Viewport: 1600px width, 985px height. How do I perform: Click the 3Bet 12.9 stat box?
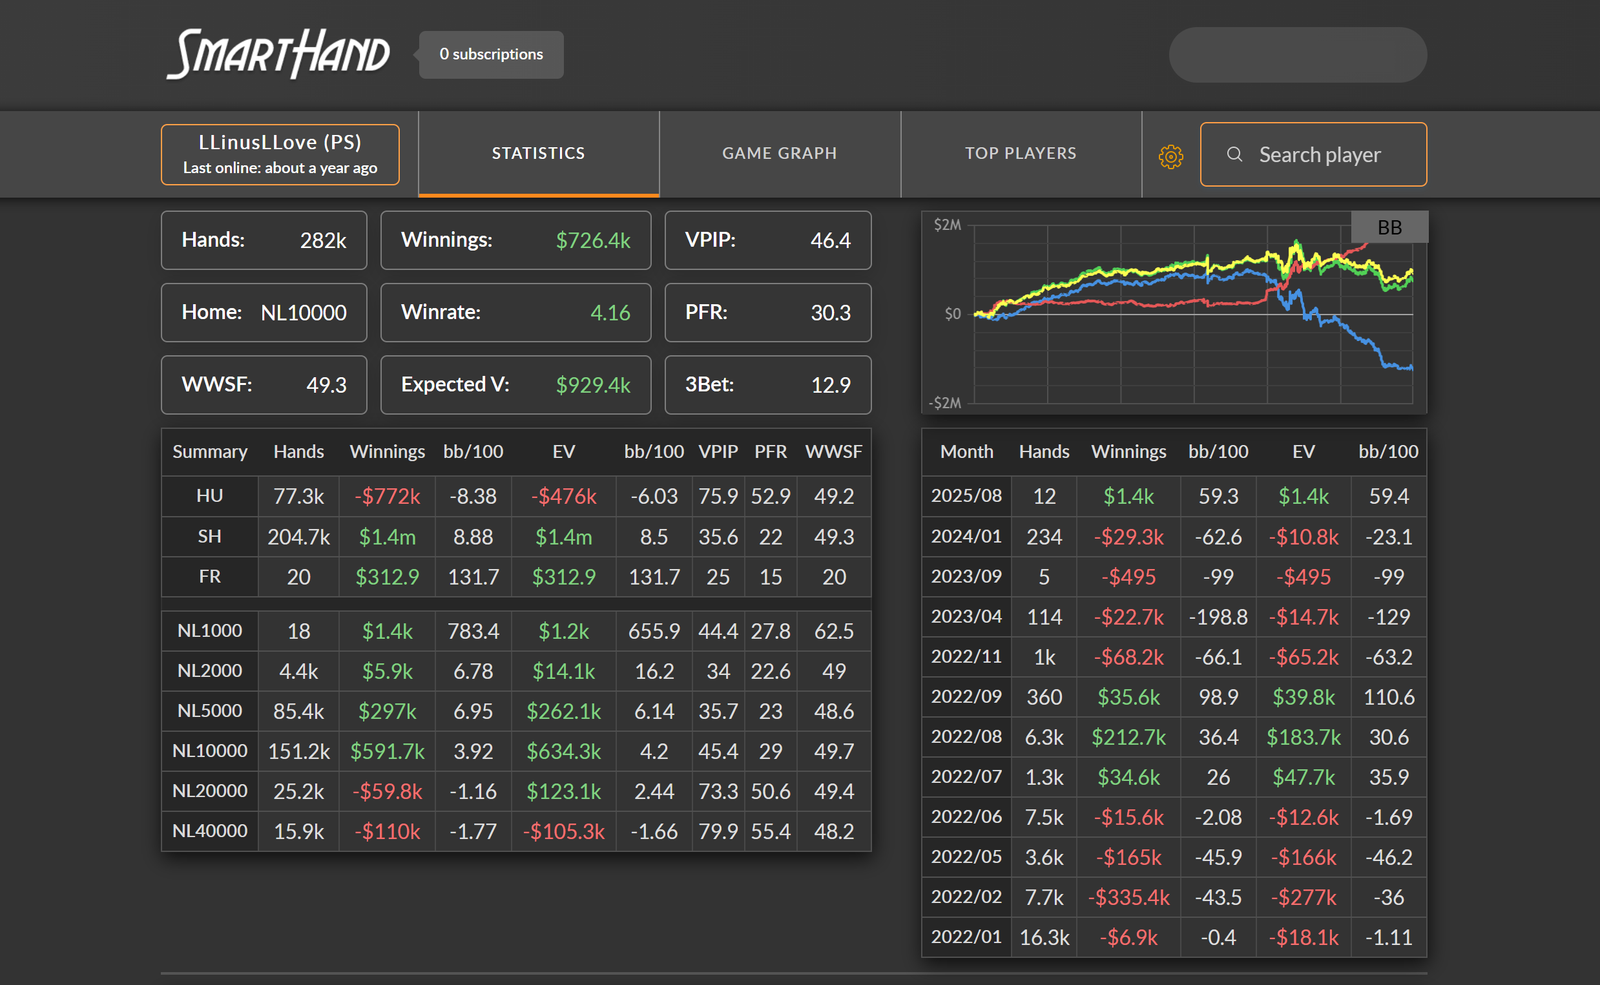coord(768,385)
